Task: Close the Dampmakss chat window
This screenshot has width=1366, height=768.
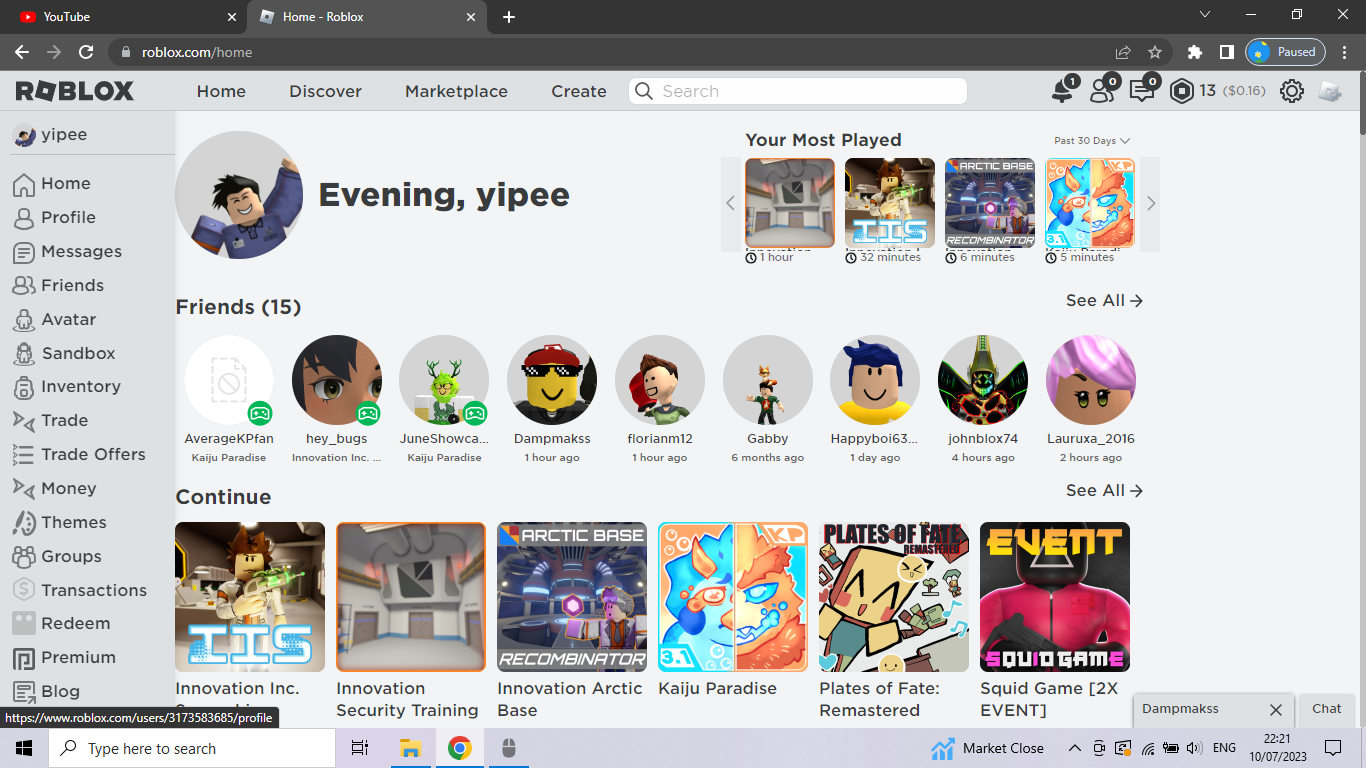Action: [x=1275, y=710]
